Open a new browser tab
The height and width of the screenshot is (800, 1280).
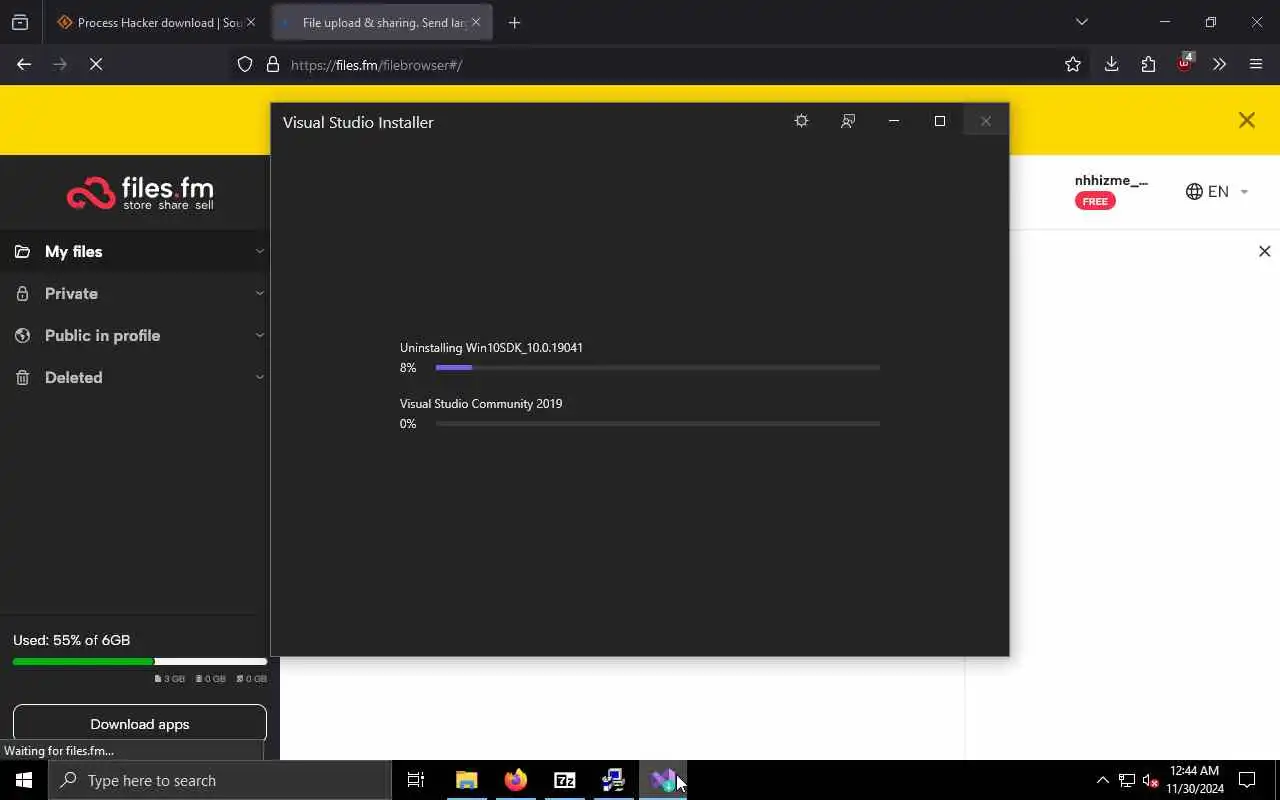pos(514,22)
